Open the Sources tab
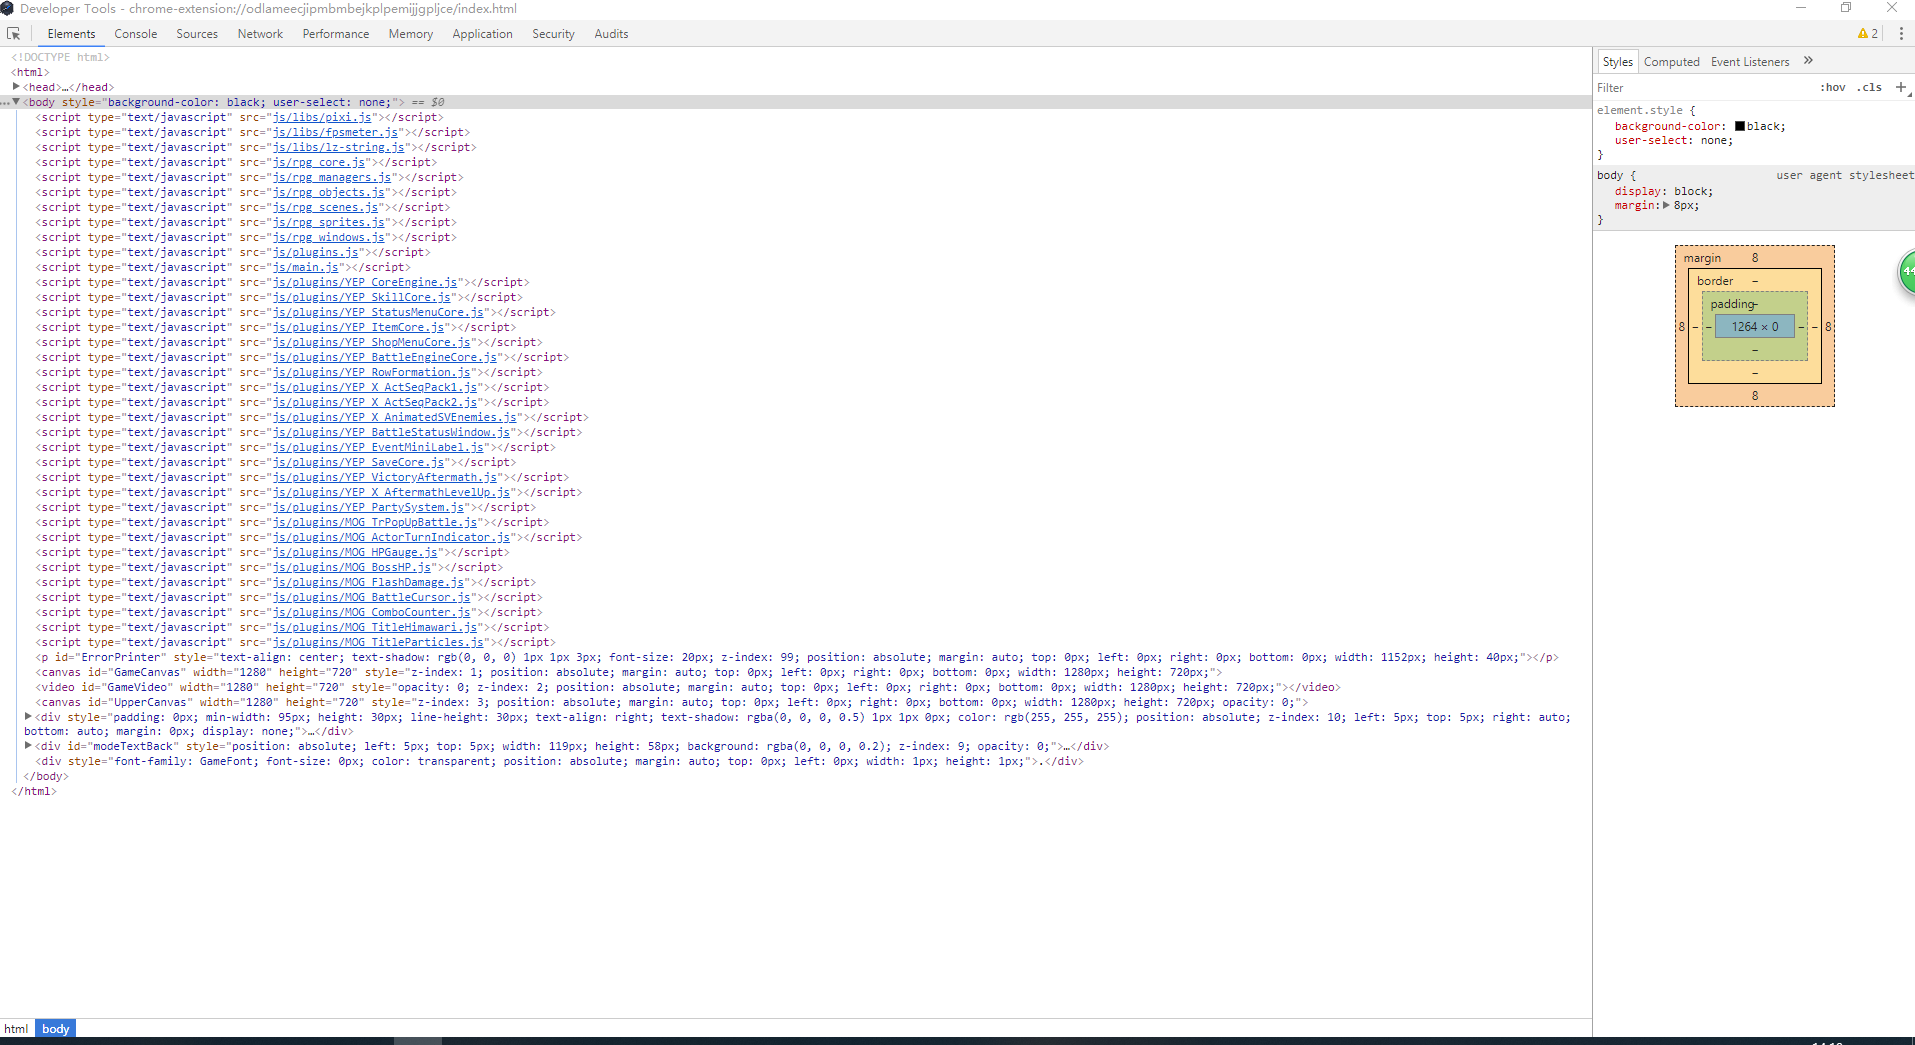 click(x=197, y=34)
